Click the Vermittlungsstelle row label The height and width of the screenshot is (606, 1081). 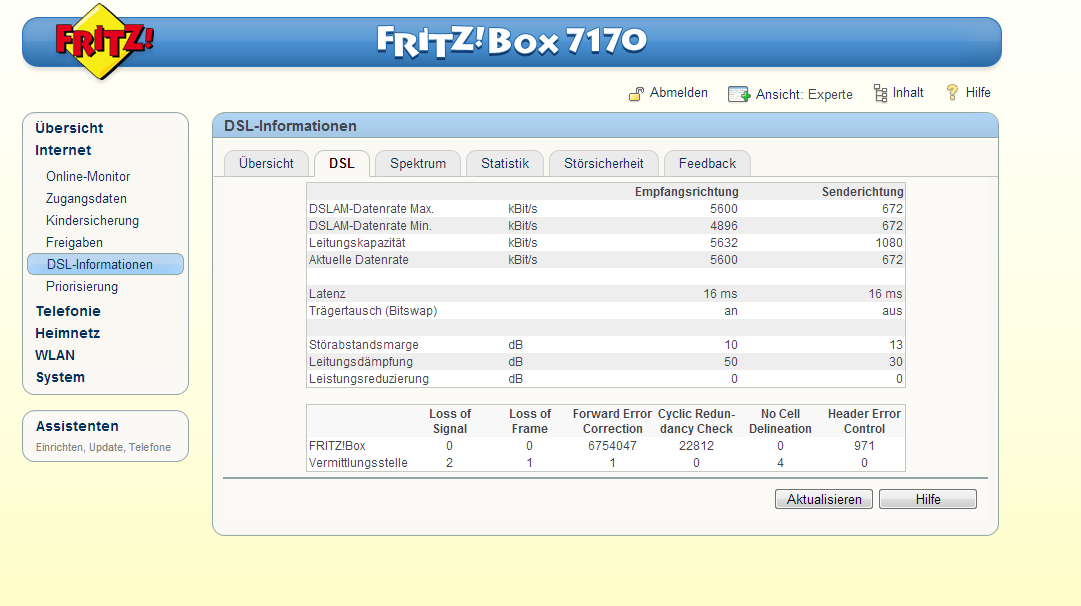(x=358, y=463)
